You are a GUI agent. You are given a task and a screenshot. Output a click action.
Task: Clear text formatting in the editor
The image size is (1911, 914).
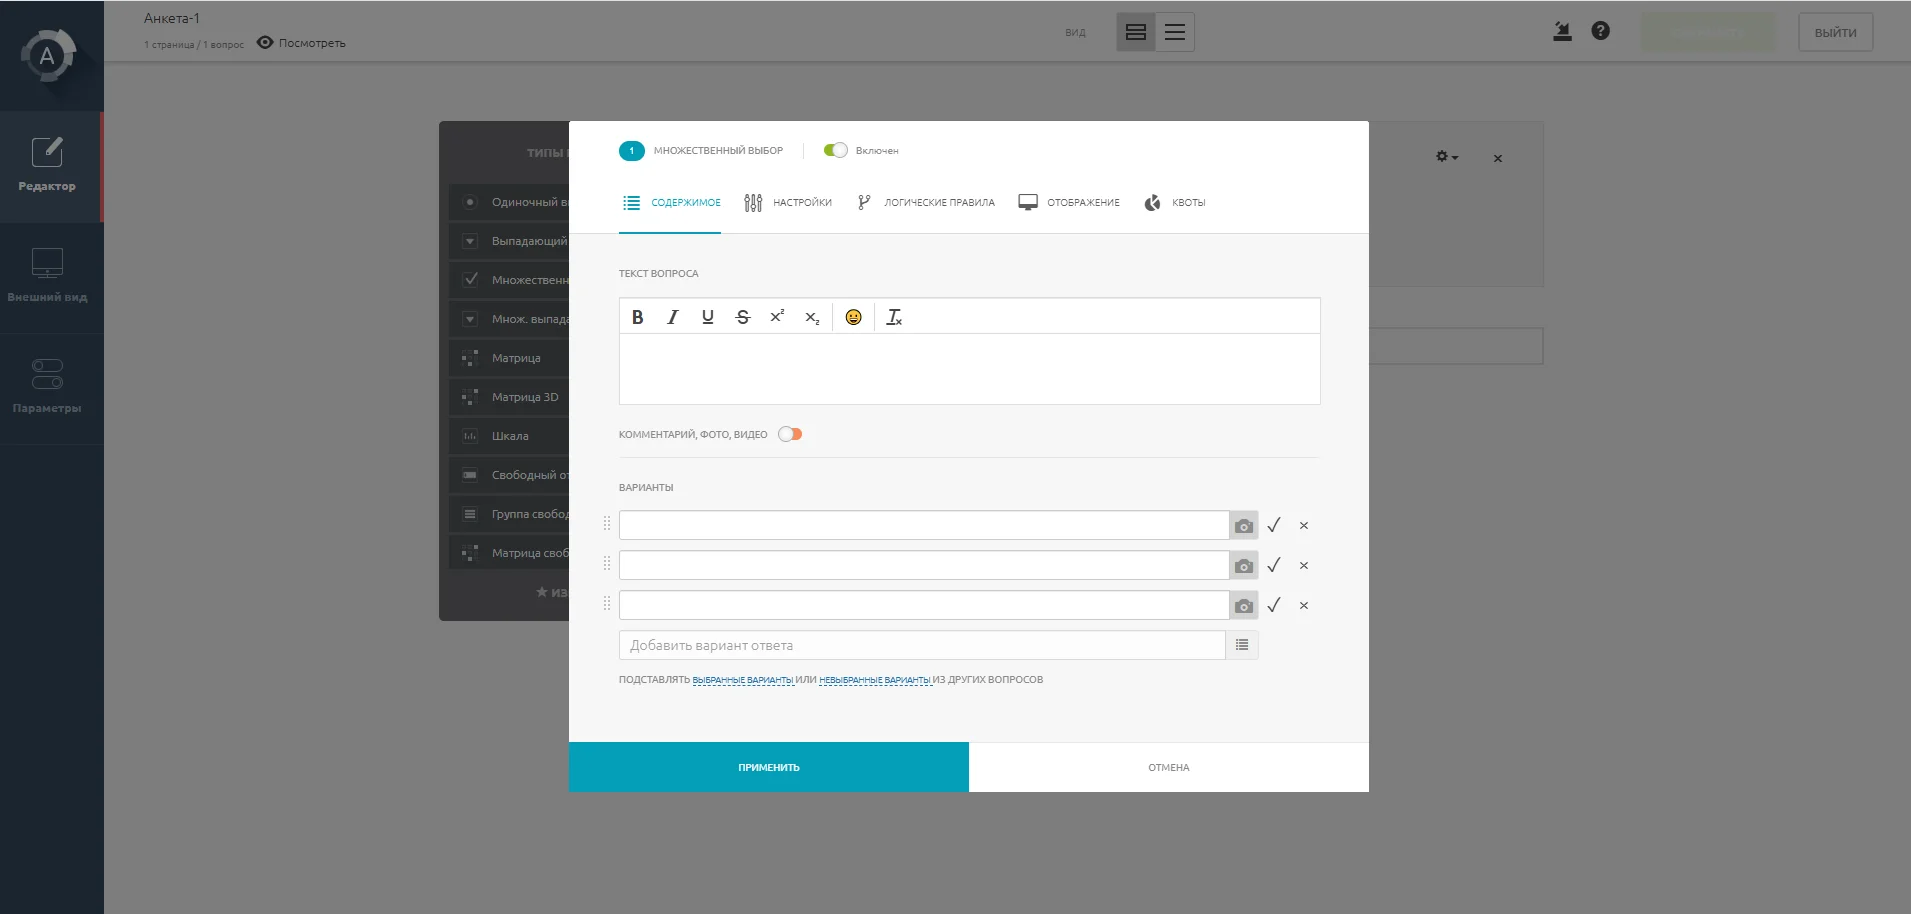pyautogui.click(x=894, y=317)
